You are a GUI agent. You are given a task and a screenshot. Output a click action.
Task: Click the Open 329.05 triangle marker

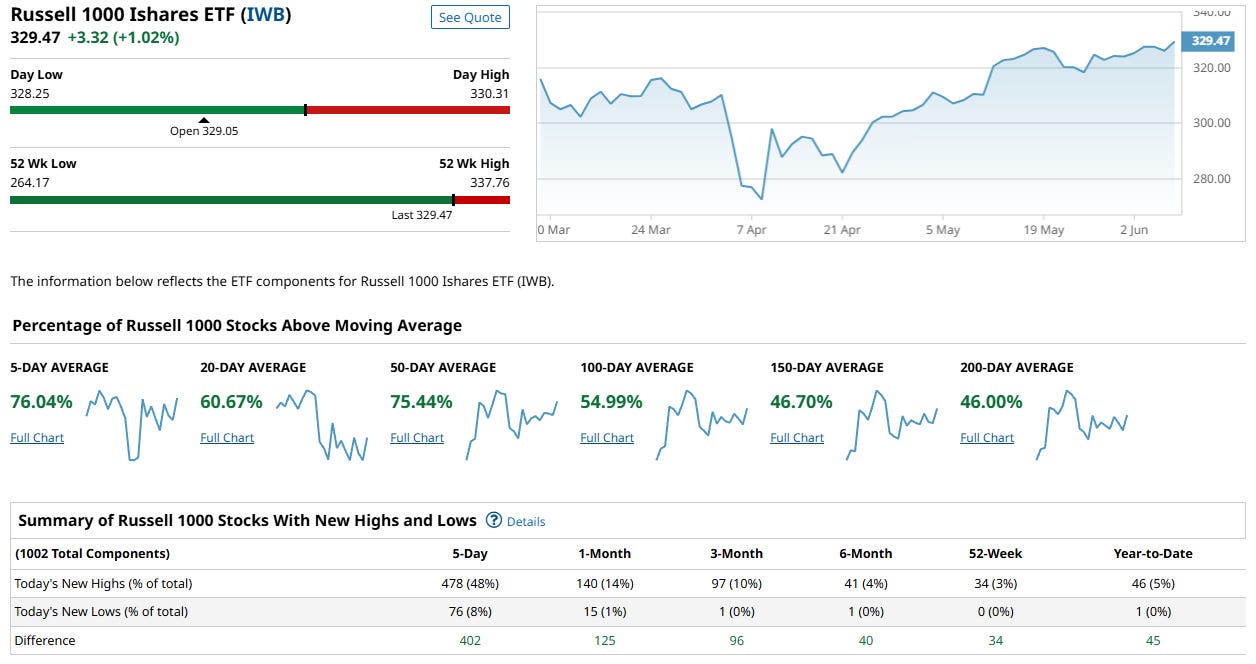coord(204,121)
